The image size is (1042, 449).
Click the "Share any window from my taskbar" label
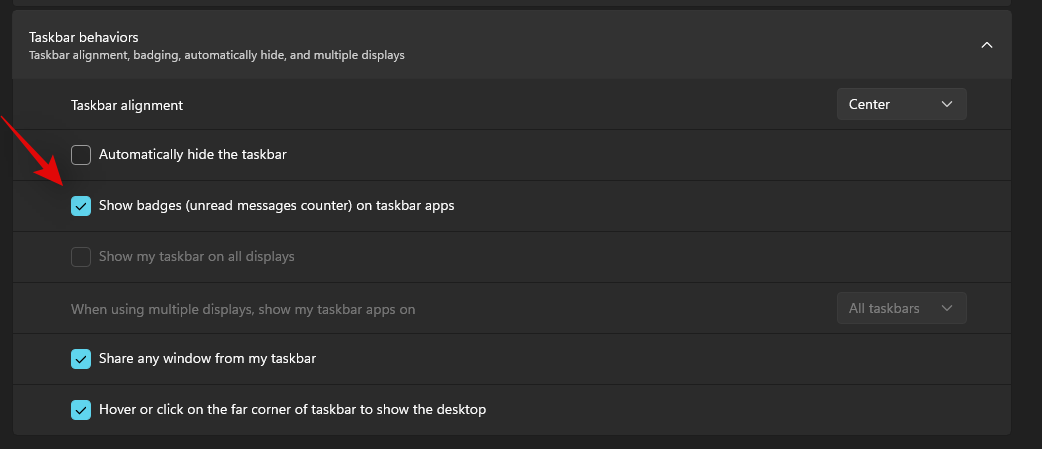click(207, 358)
